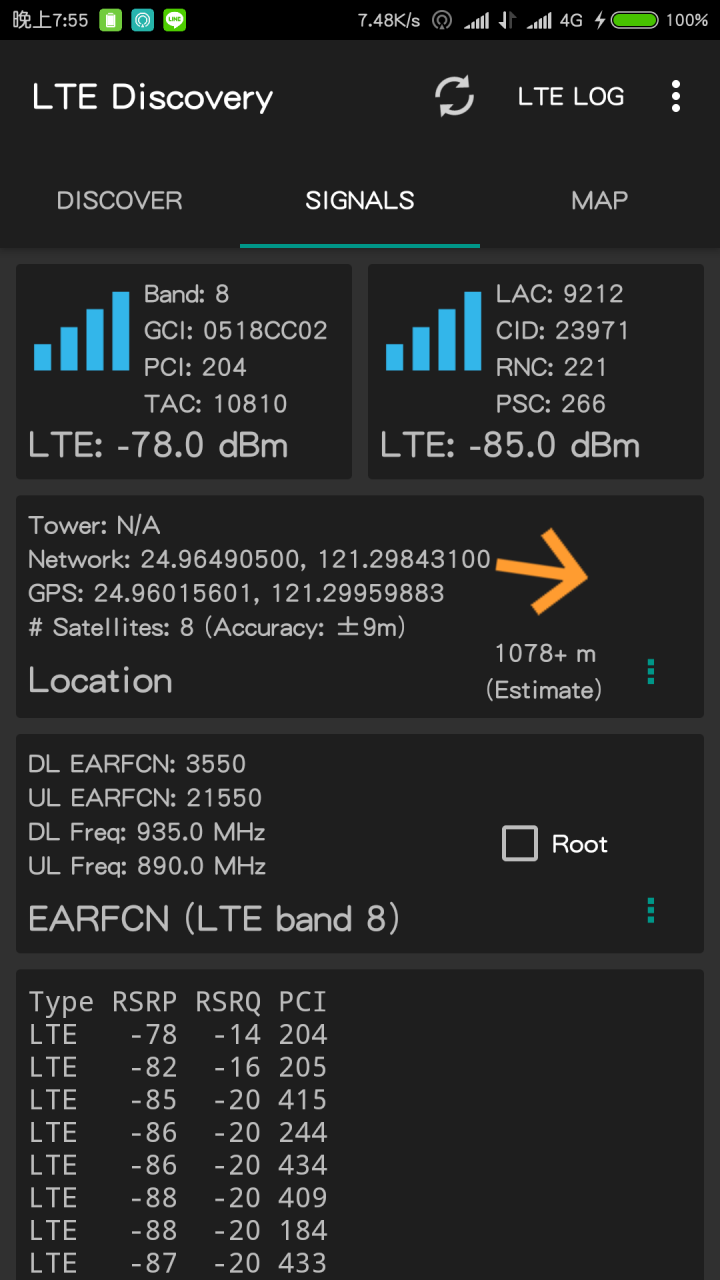Tap signal bars icon for Band 8

coord(81,331)
